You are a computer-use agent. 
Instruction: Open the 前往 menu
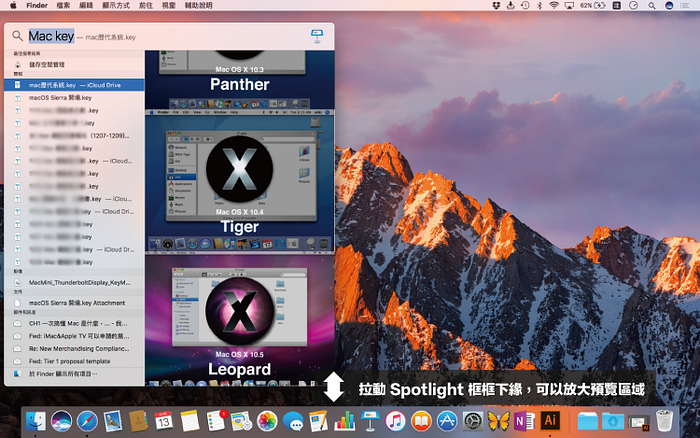(146, 5)
